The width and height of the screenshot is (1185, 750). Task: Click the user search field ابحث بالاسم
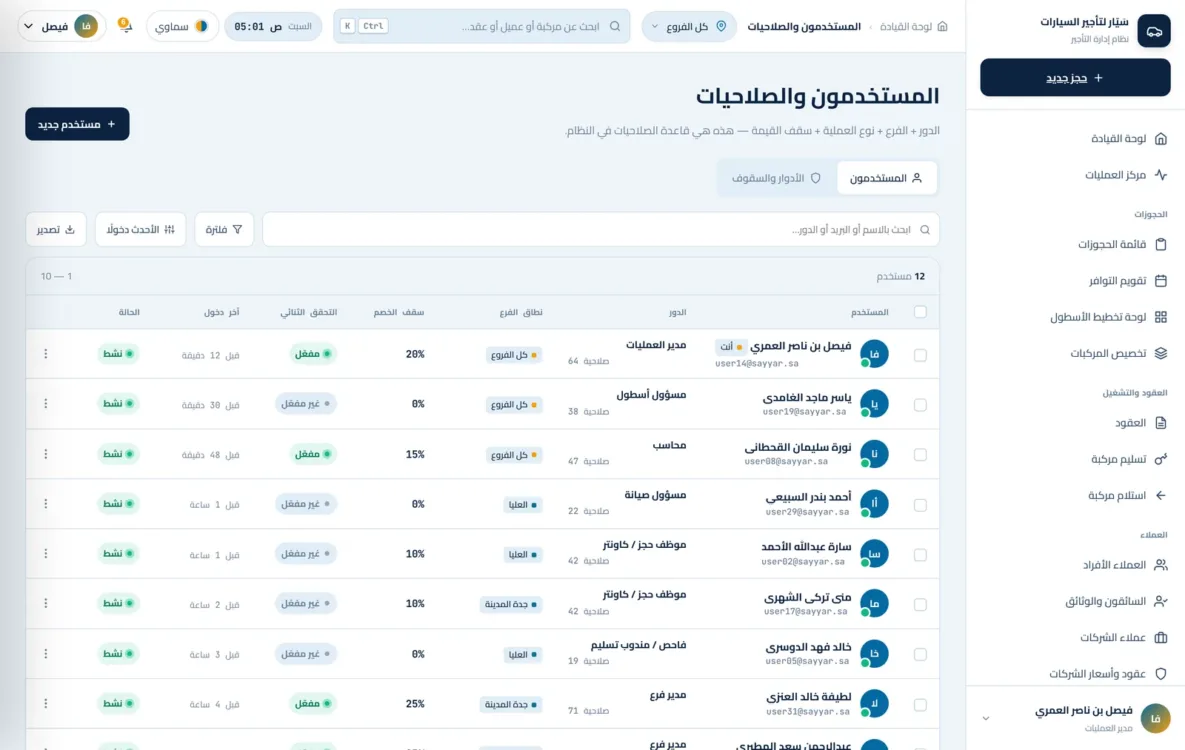(x=601, y=229)
